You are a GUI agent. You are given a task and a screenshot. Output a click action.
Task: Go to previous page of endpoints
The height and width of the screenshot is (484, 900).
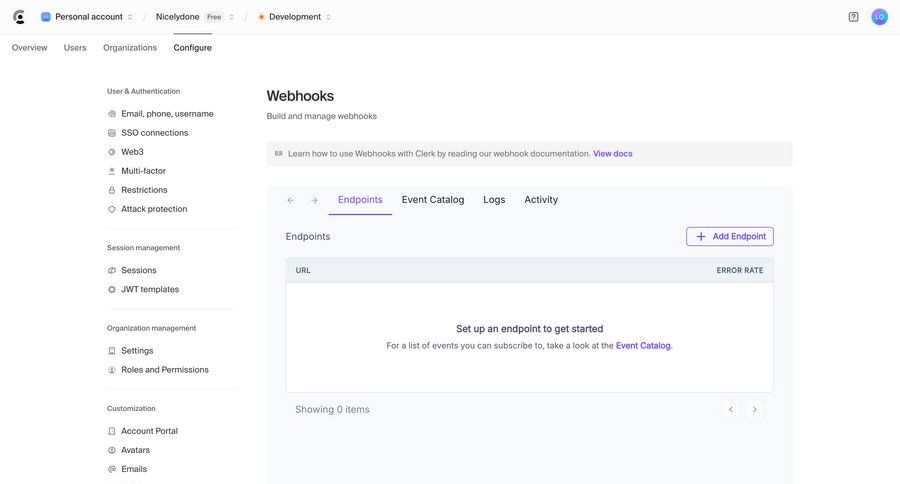tap(731, 409)
